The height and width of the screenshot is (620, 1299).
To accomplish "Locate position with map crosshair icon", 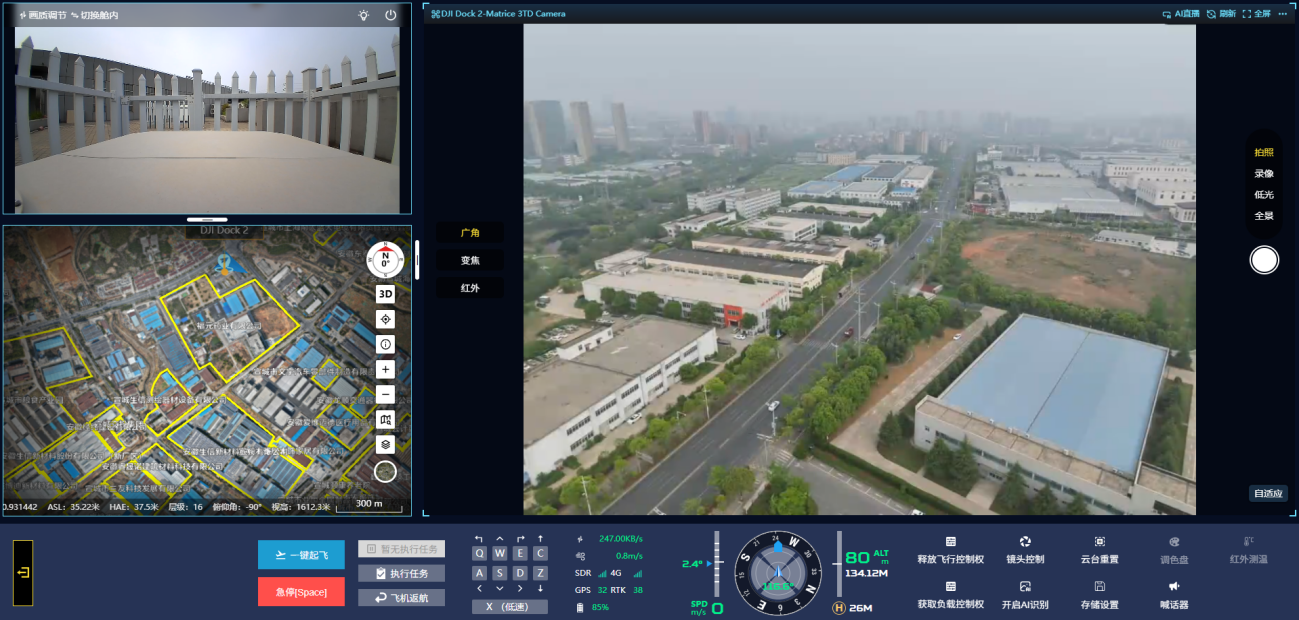I will (x=385, y=319).
